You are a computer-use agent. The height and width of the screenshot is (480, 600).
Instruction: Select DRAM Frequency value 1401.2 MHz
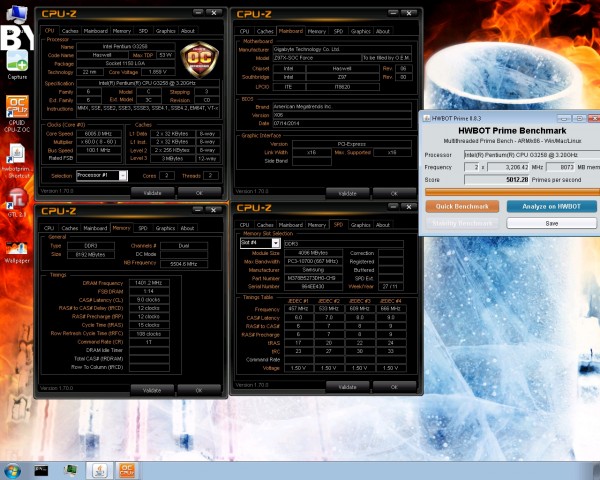coord(149,283)
